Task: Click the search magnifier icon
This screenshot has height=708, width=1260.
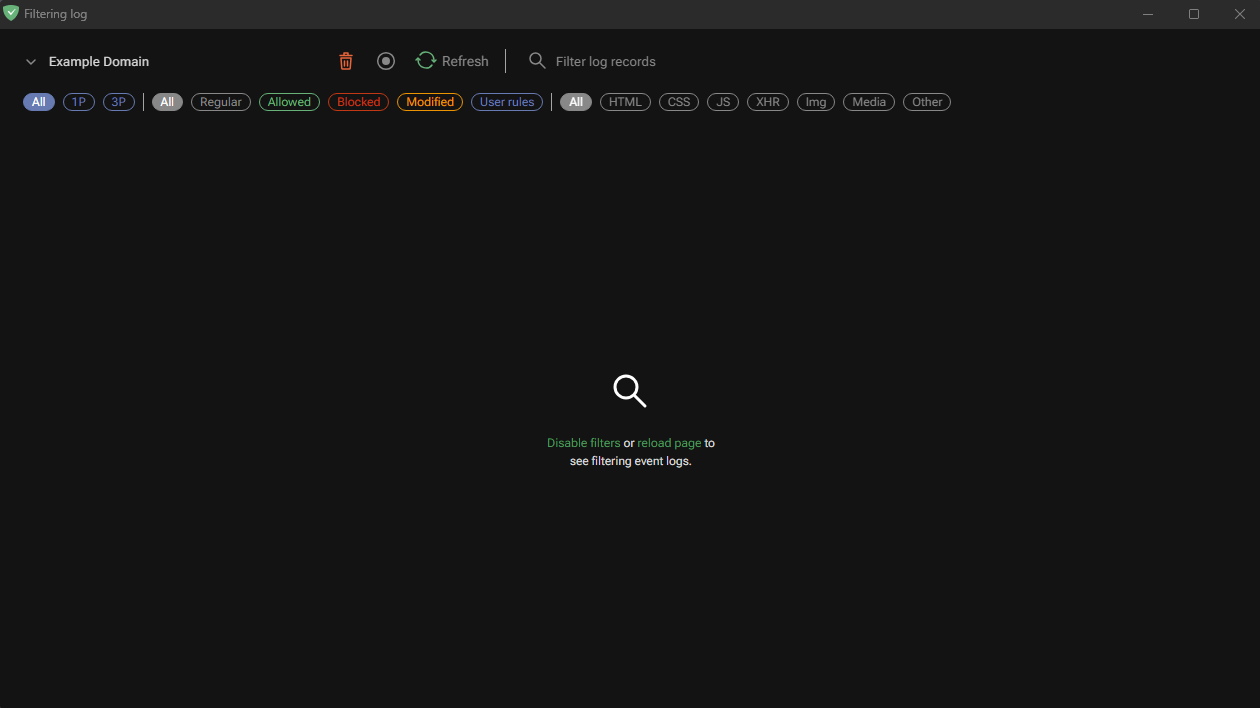Action: [537, 61]
